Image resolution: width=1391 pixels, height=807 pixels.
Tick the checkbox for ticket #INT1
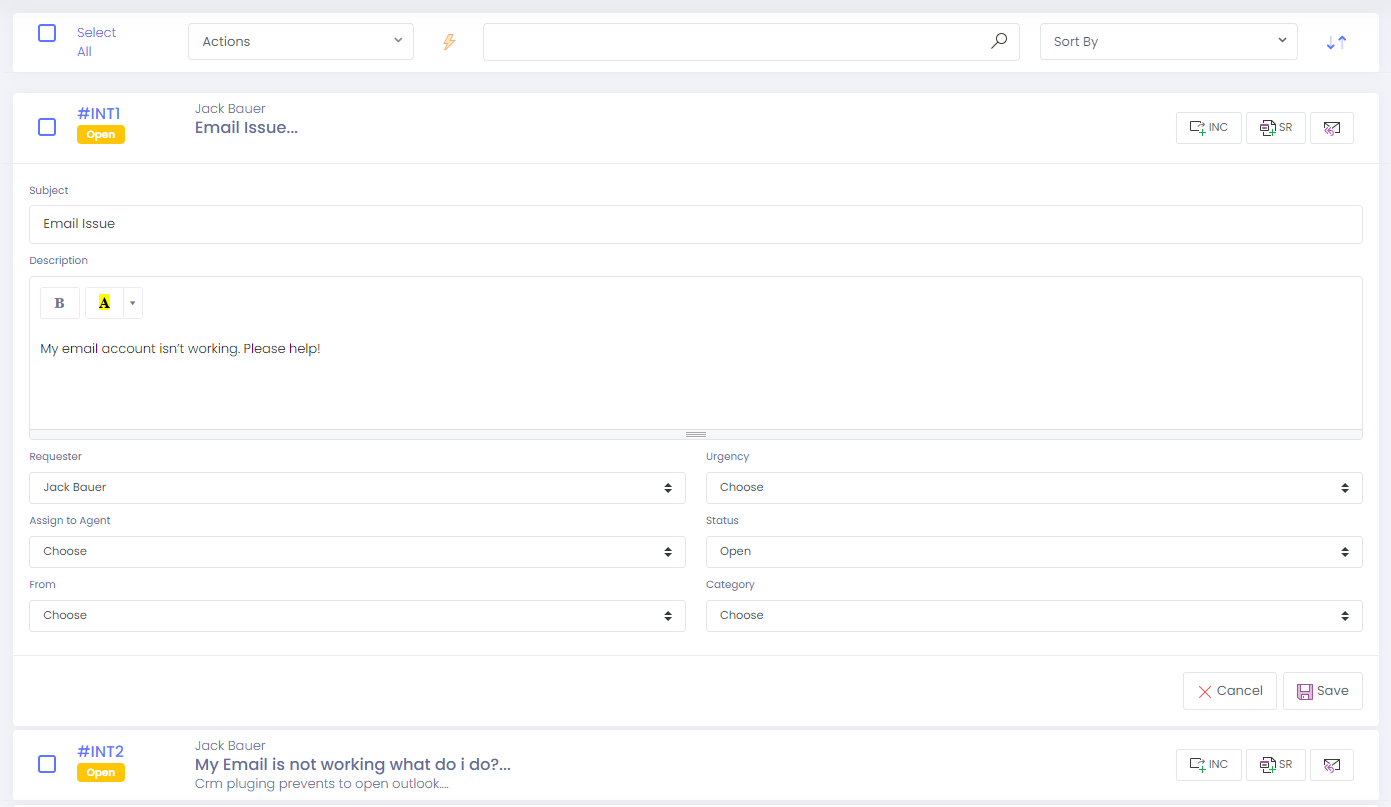47,127
